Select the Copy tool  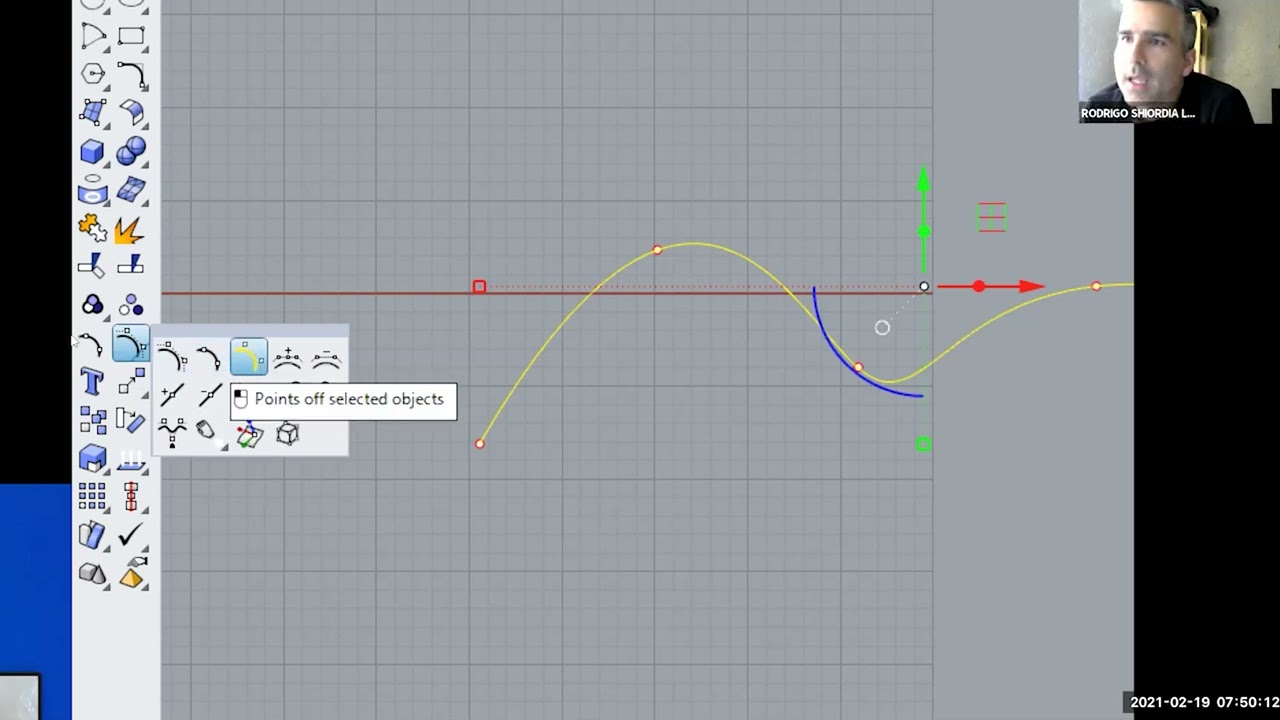[x=93, y=420]
